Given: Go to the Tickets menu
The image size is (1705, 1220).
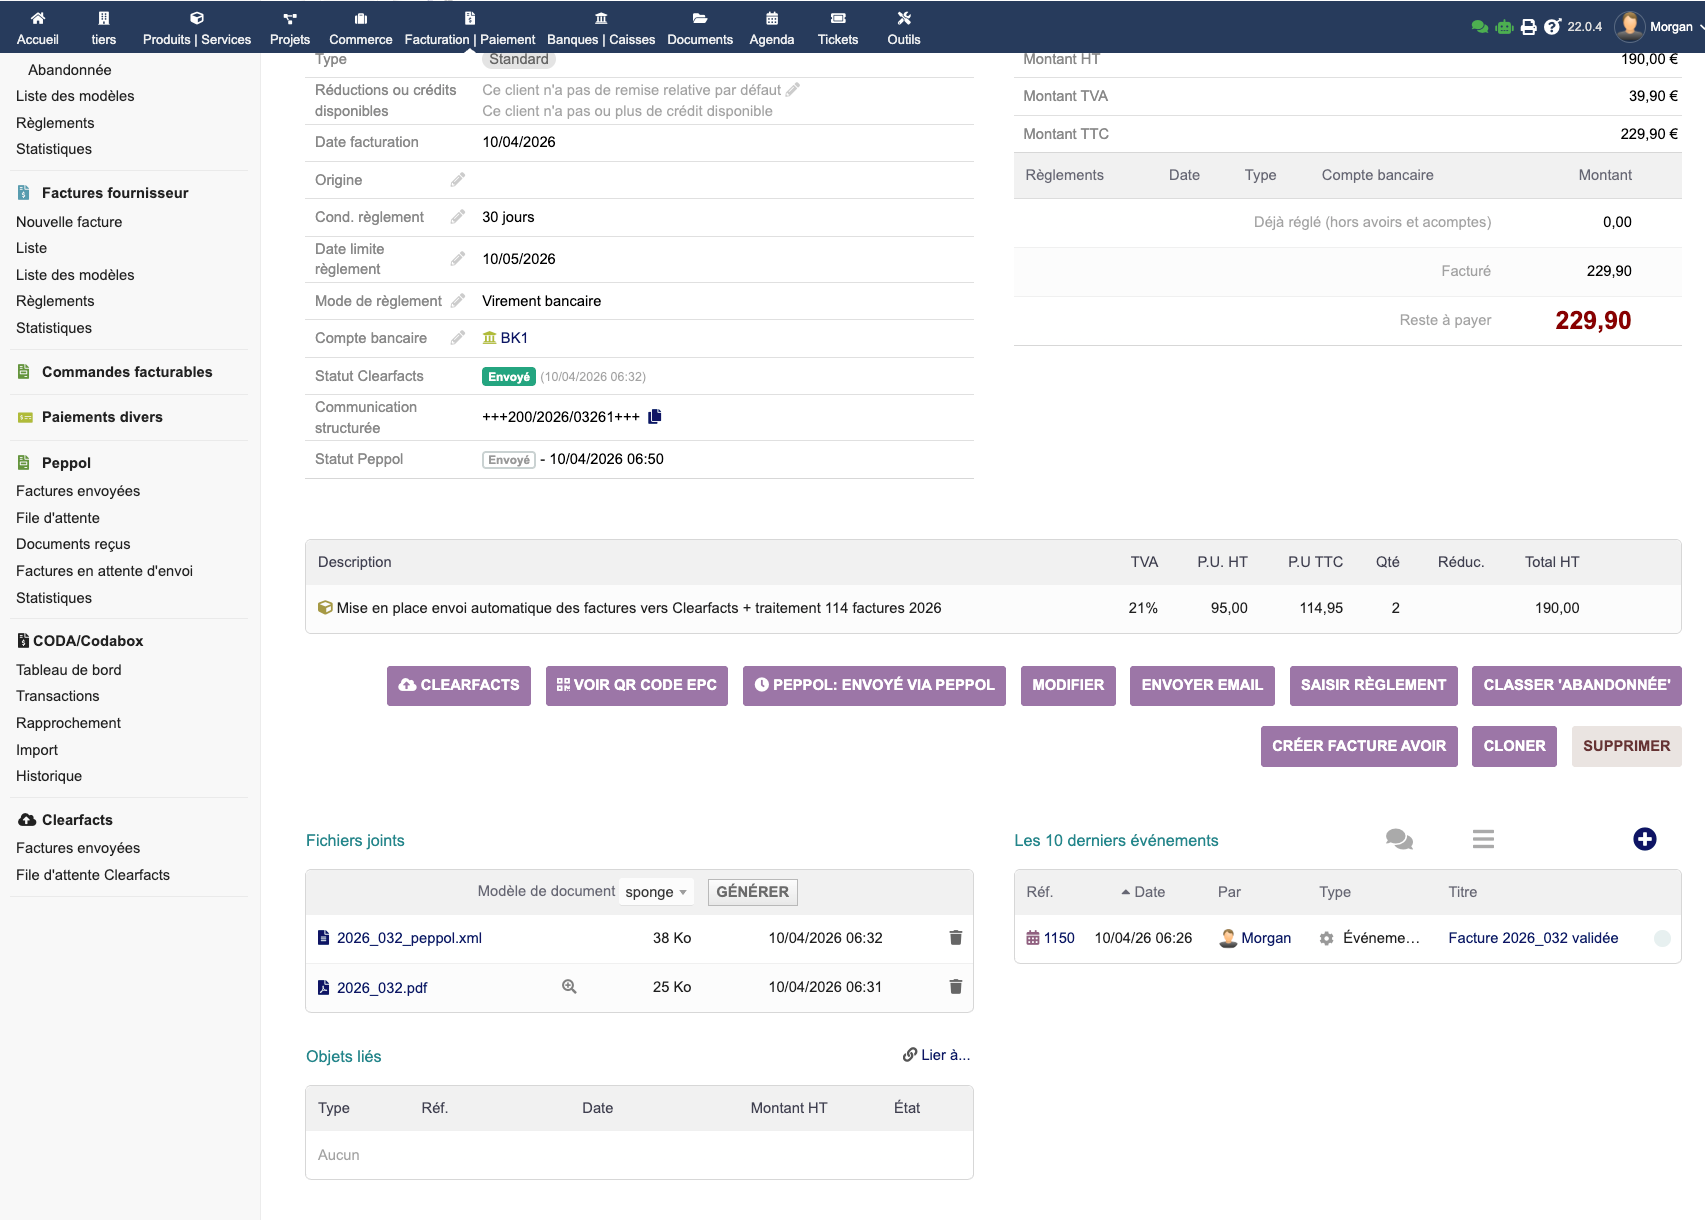Looking at the screenshot, I should point(837,27).
